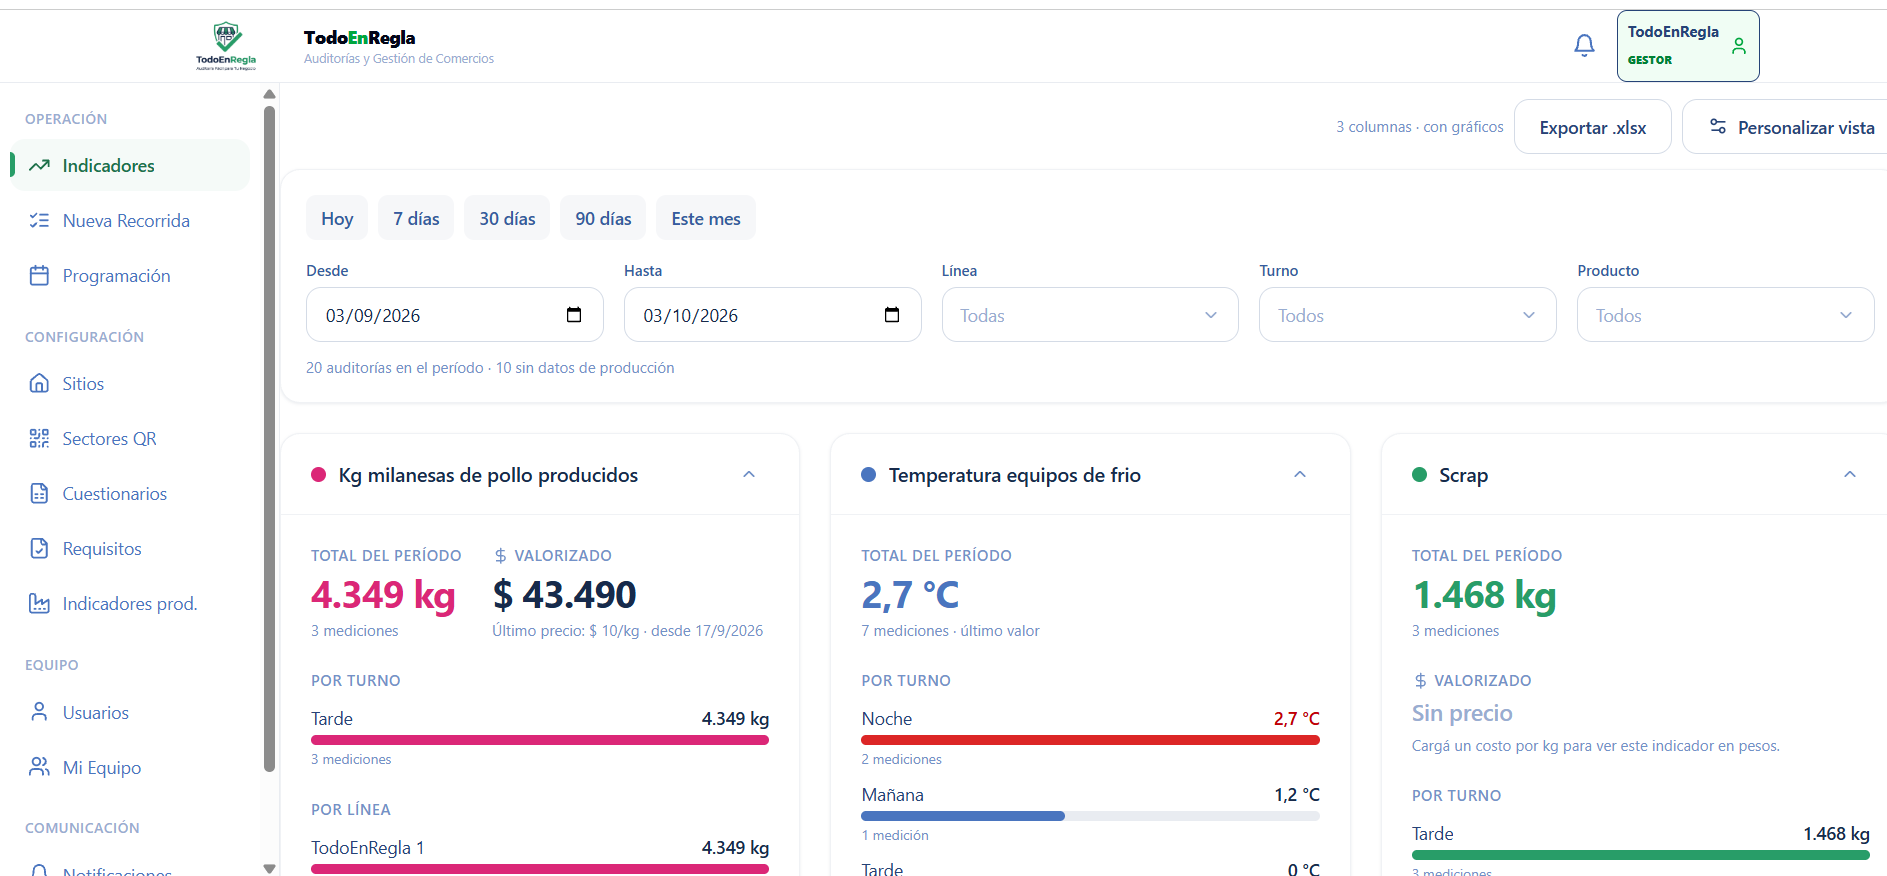Open the TodoEnRegla gestor user profile
Viewport: 1887px width, 876px height.
click(x=1688, y=46)
